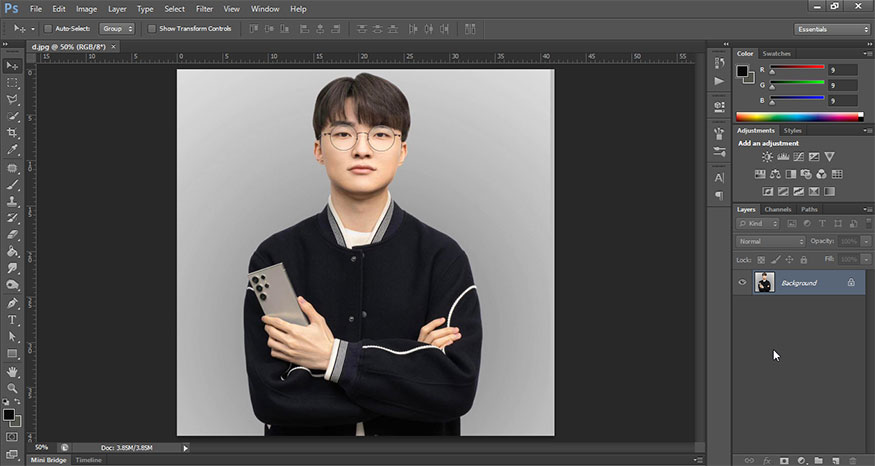
Task: Click the Vibrance adjustment icon
Action: (830, 157)
